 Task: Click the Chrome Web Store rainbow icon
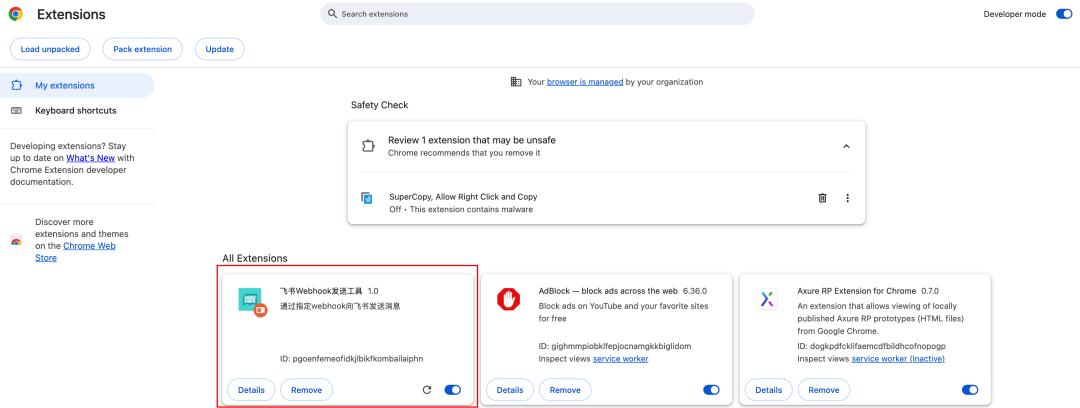click(16, 241)
